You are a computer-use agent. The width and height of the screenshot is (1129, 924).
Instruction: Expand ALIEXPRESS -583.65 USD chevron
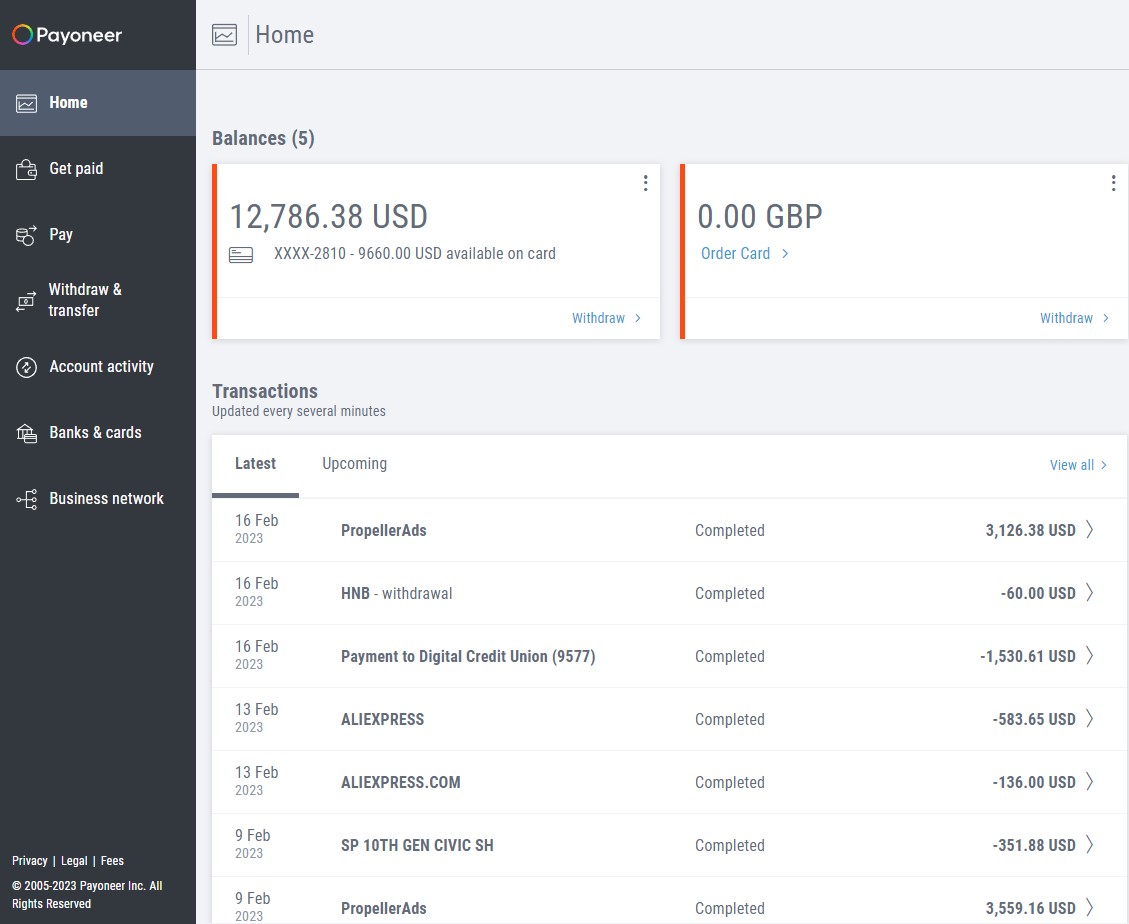1089,719
